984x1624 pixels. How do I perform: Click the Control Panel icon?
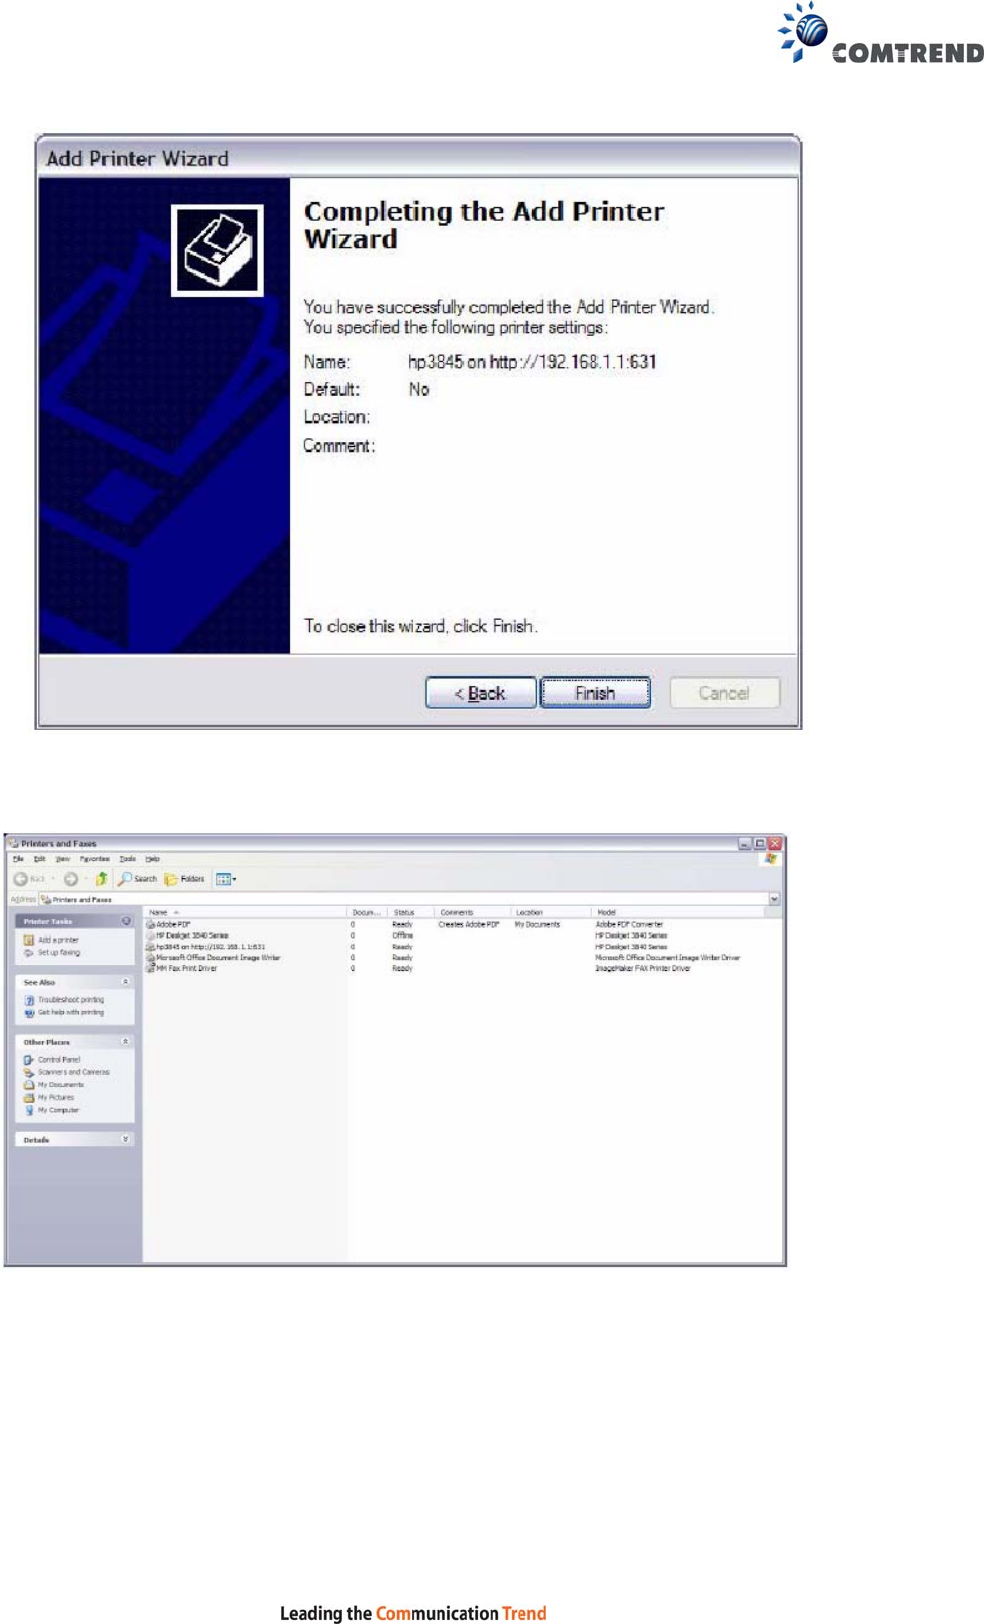pyautogui.click(x=29, y=1060)
